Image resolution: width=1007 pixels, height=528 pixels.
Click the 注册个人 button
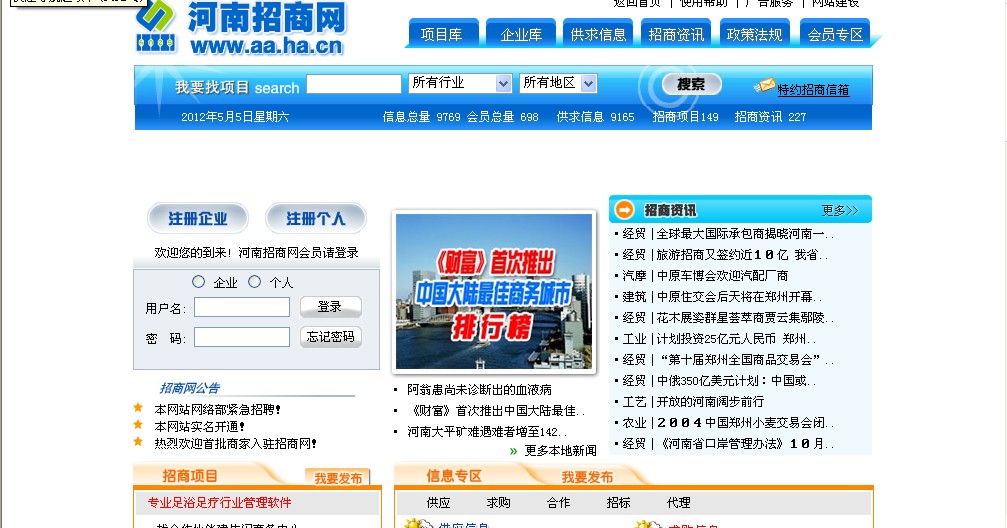pyautogui.click(x=316, y=218)
